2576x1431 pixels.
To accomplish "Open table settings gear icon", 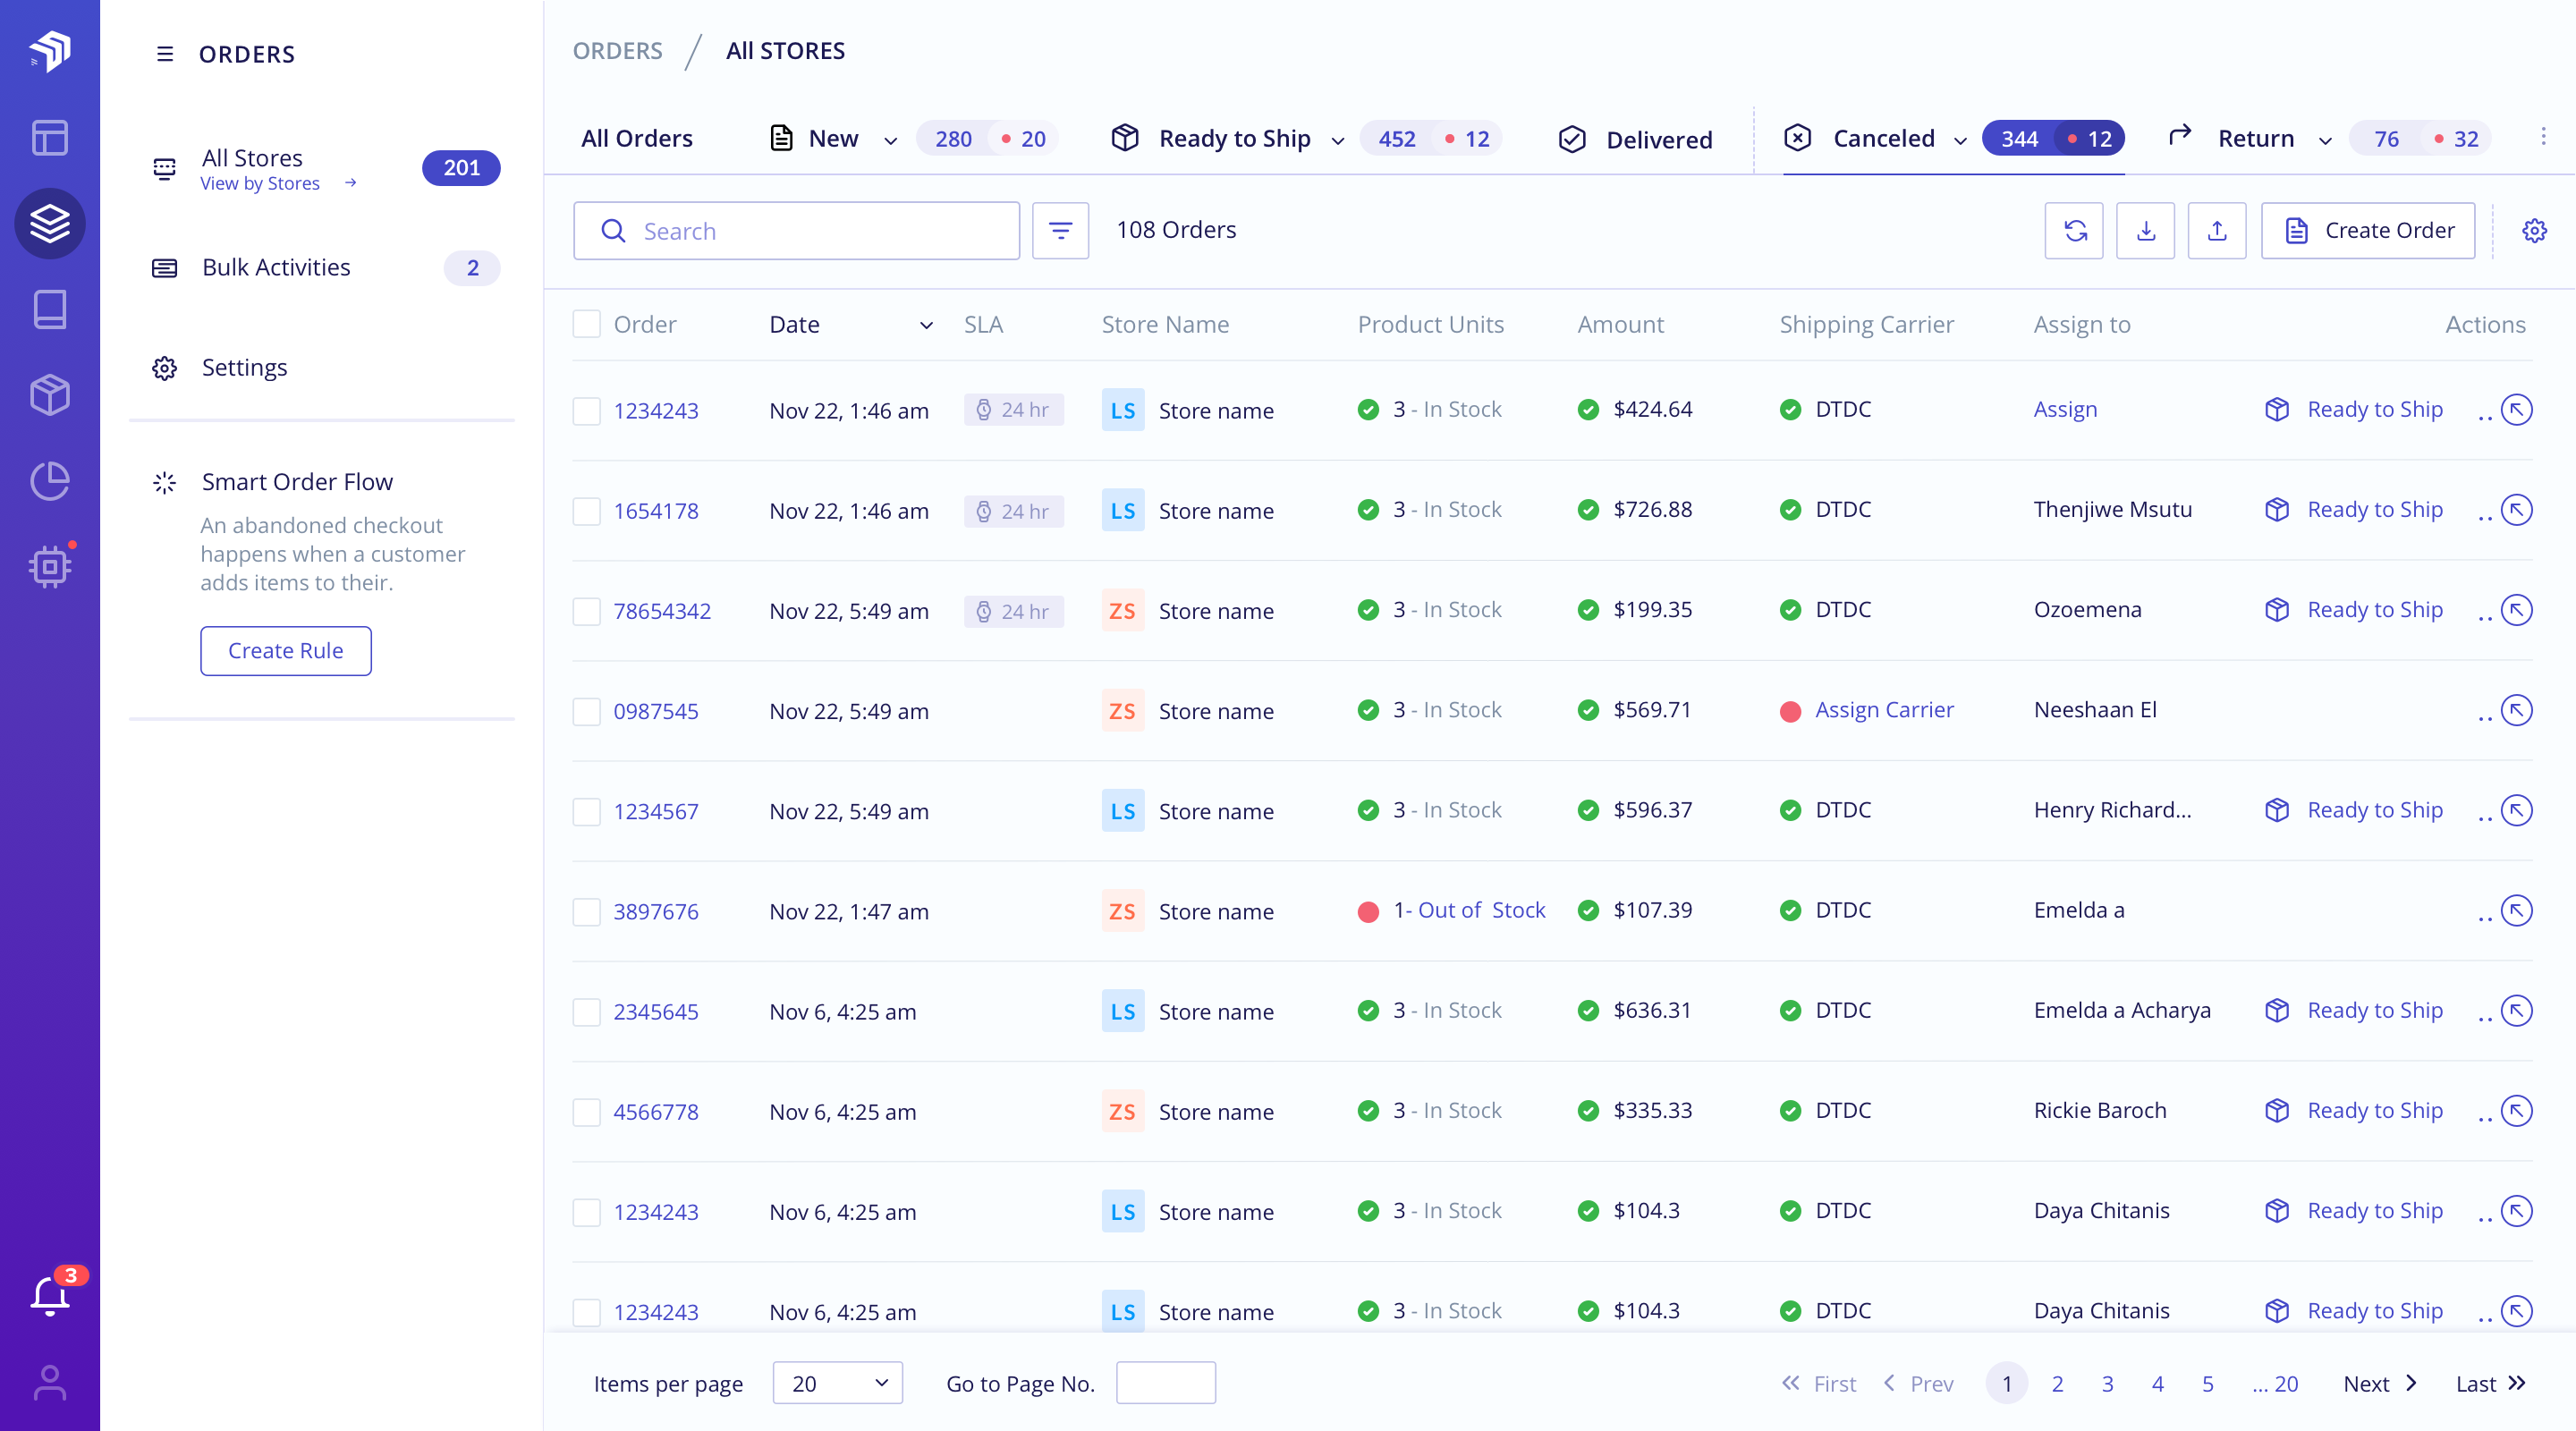I will tap(2534, 231).
